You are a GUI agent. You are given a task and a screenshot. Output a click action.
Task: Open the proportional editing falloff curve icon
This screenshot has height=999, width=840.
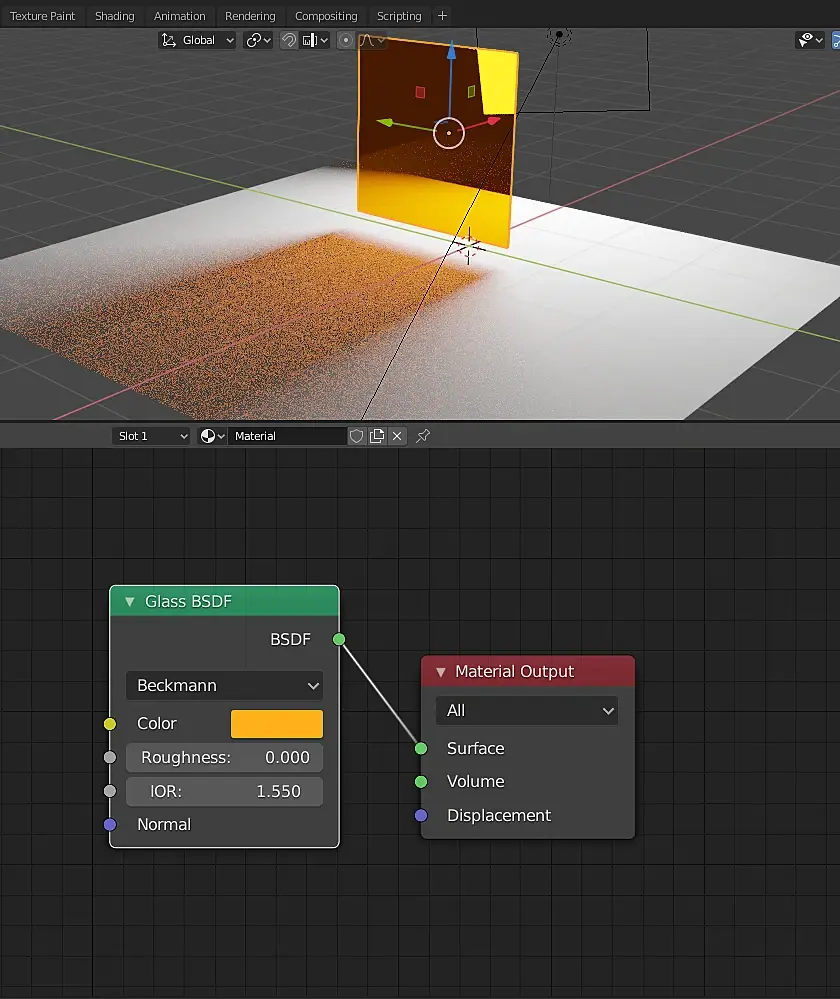coord(372,40)
